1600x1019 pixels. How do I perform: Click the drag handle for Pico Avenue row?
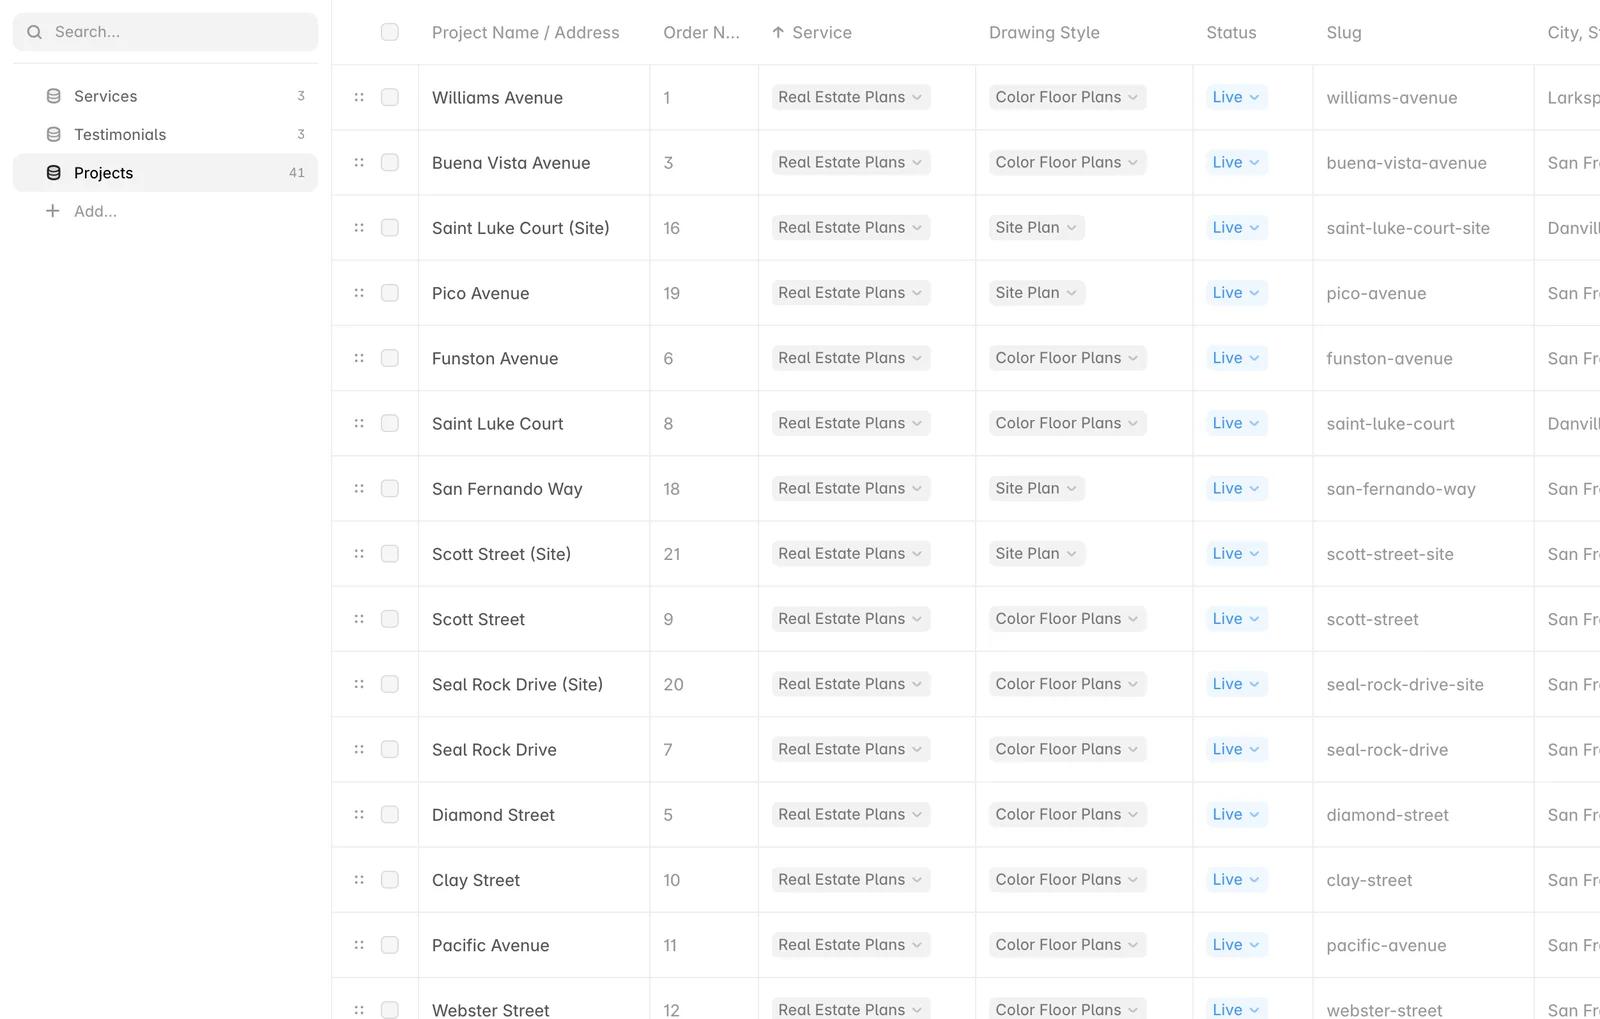[359, 293]
